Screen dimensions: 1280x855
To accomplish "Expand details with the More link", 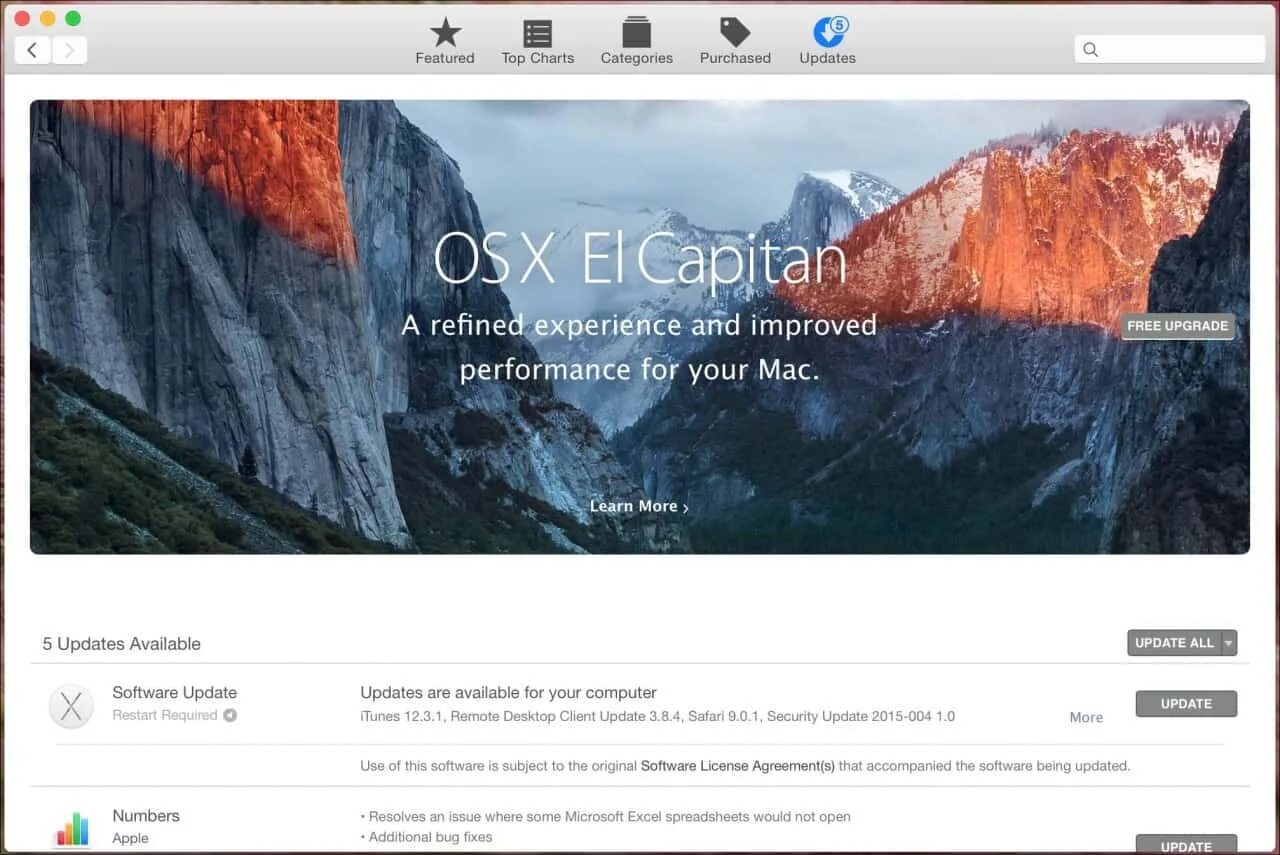I will (x=1086, y=717).
